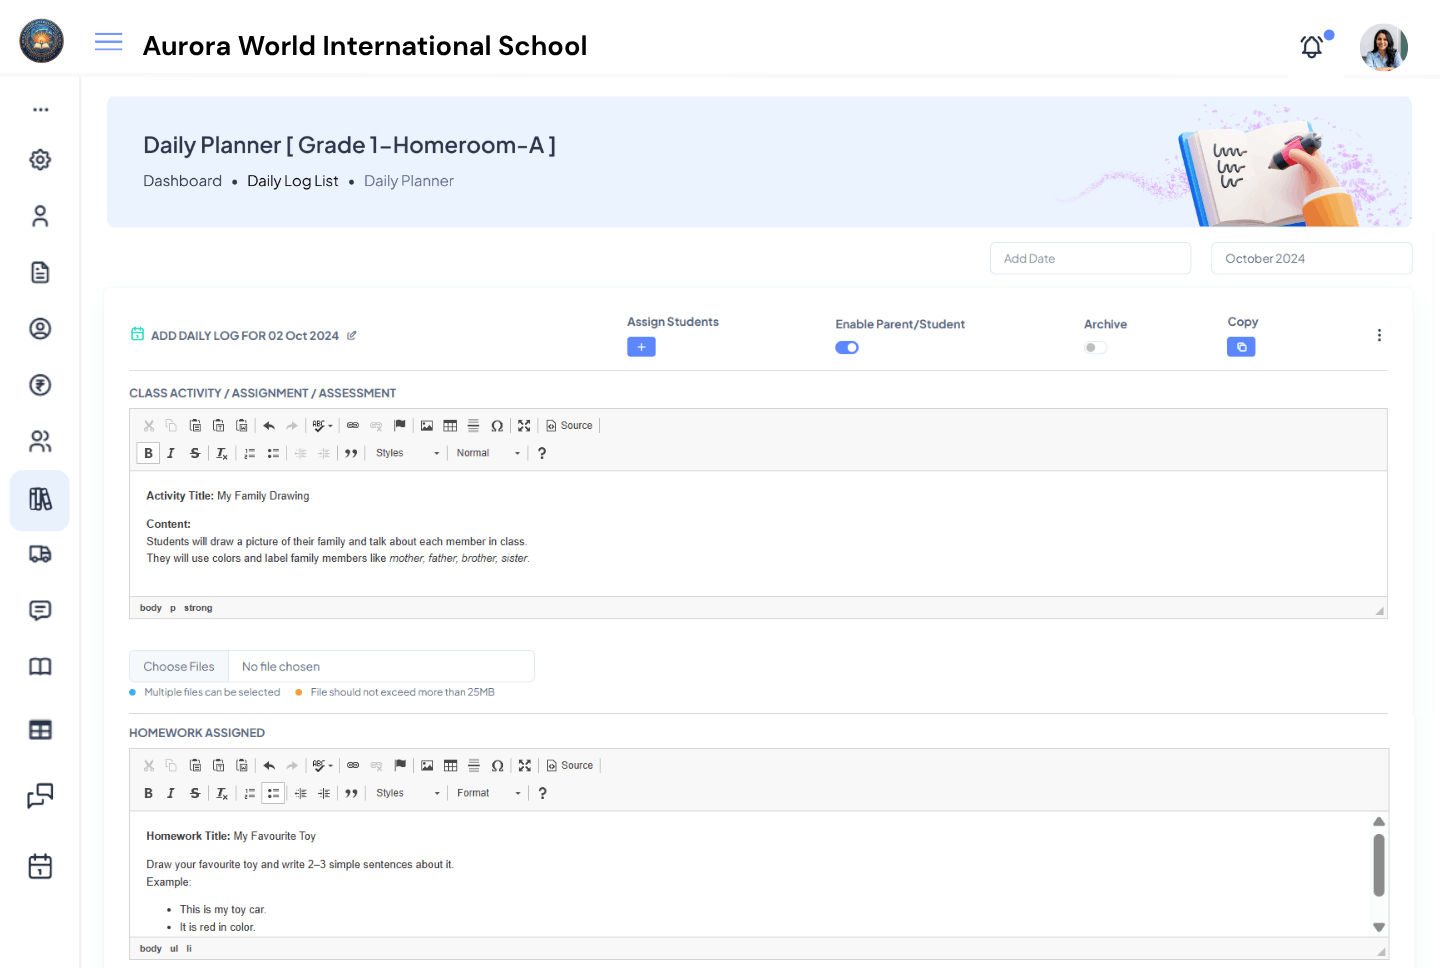Open the Styles dropdown in the homework toolbar
The height and width of the screenshot is (968, 1440).
[x=405, y=792]
